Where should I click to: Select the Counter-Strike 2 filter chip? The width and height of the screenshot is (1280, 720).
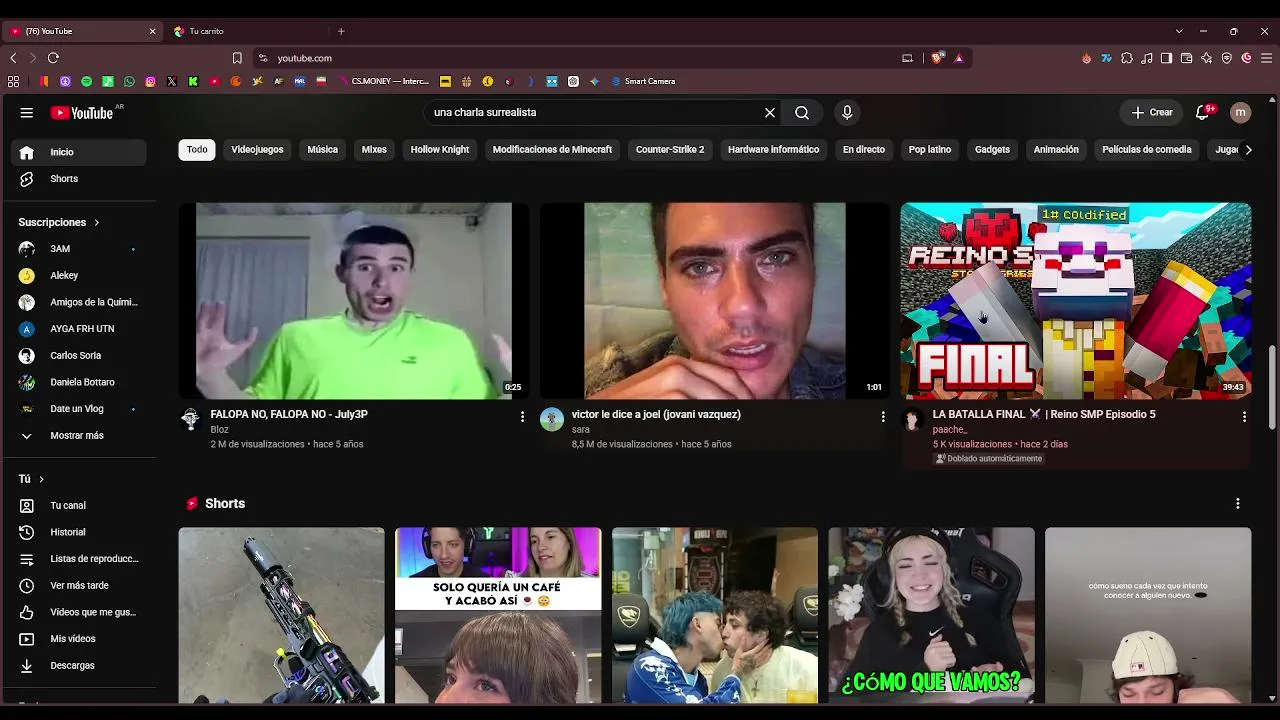coord(670,150)
